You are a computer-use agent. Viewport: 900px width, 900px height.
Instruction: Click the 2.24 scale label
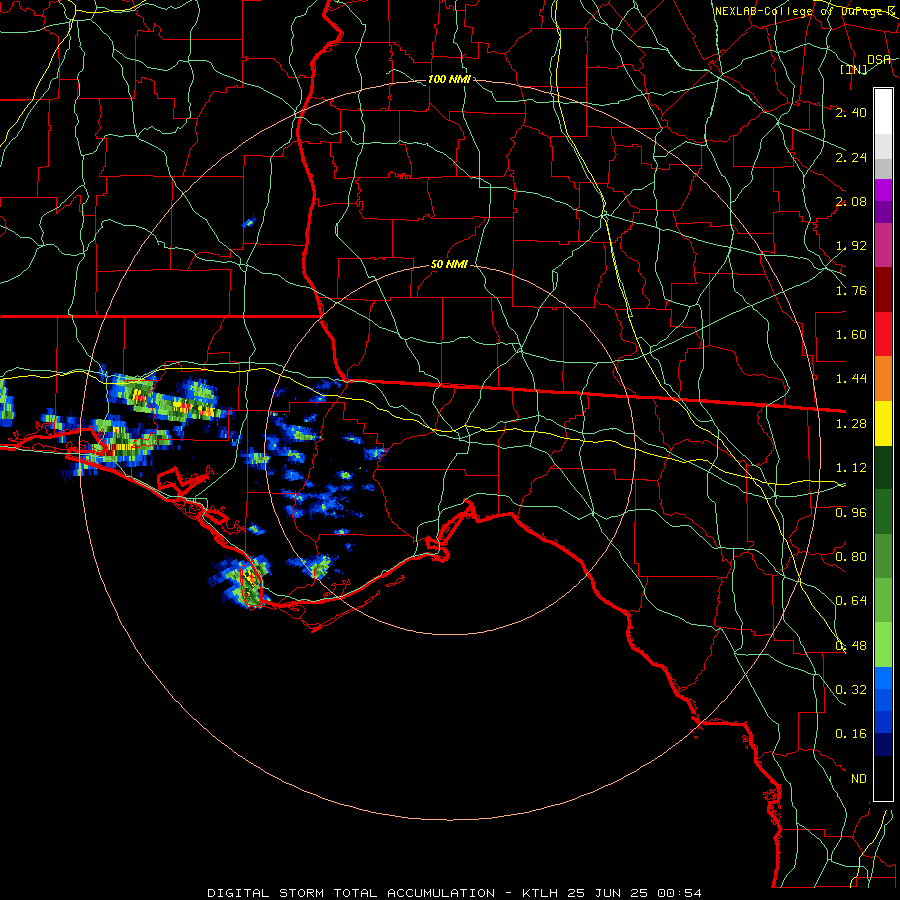pos(851,157)
